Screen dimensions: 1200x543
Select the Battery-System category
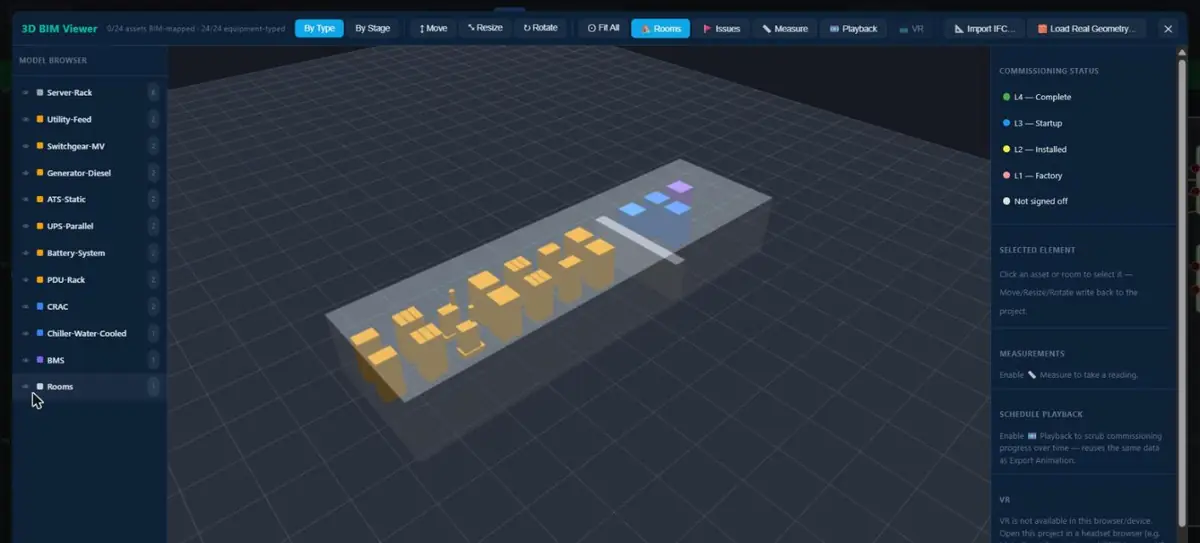click(x=76, y=253)
